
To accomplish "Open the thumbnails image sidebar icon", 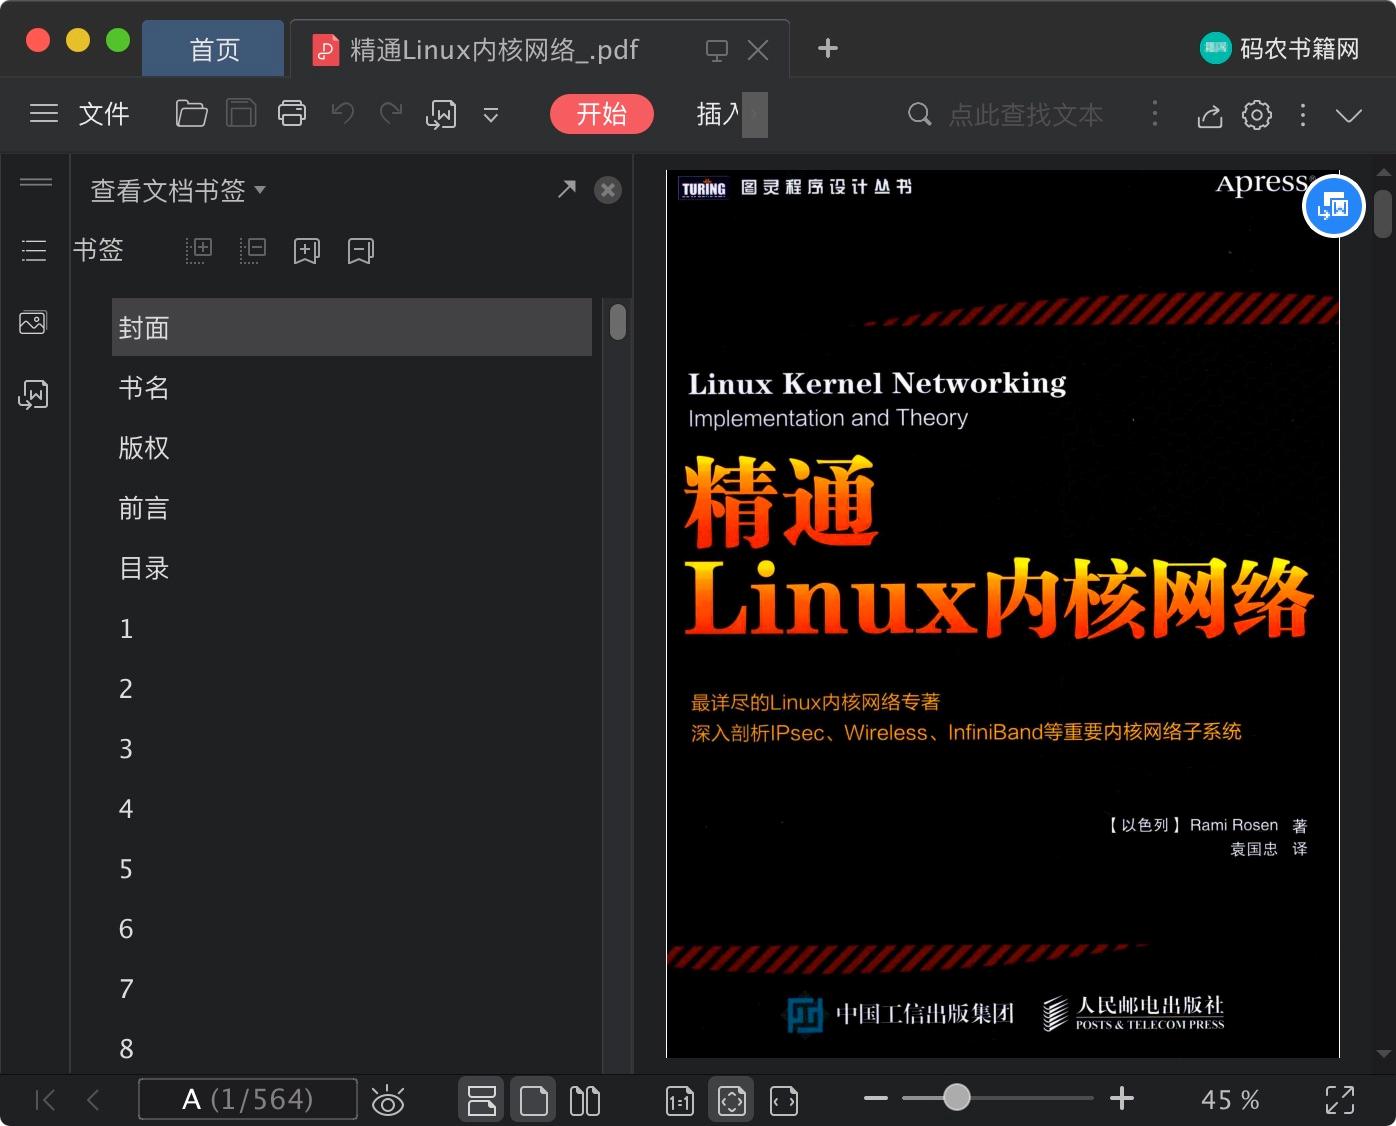I will [33, 322].
